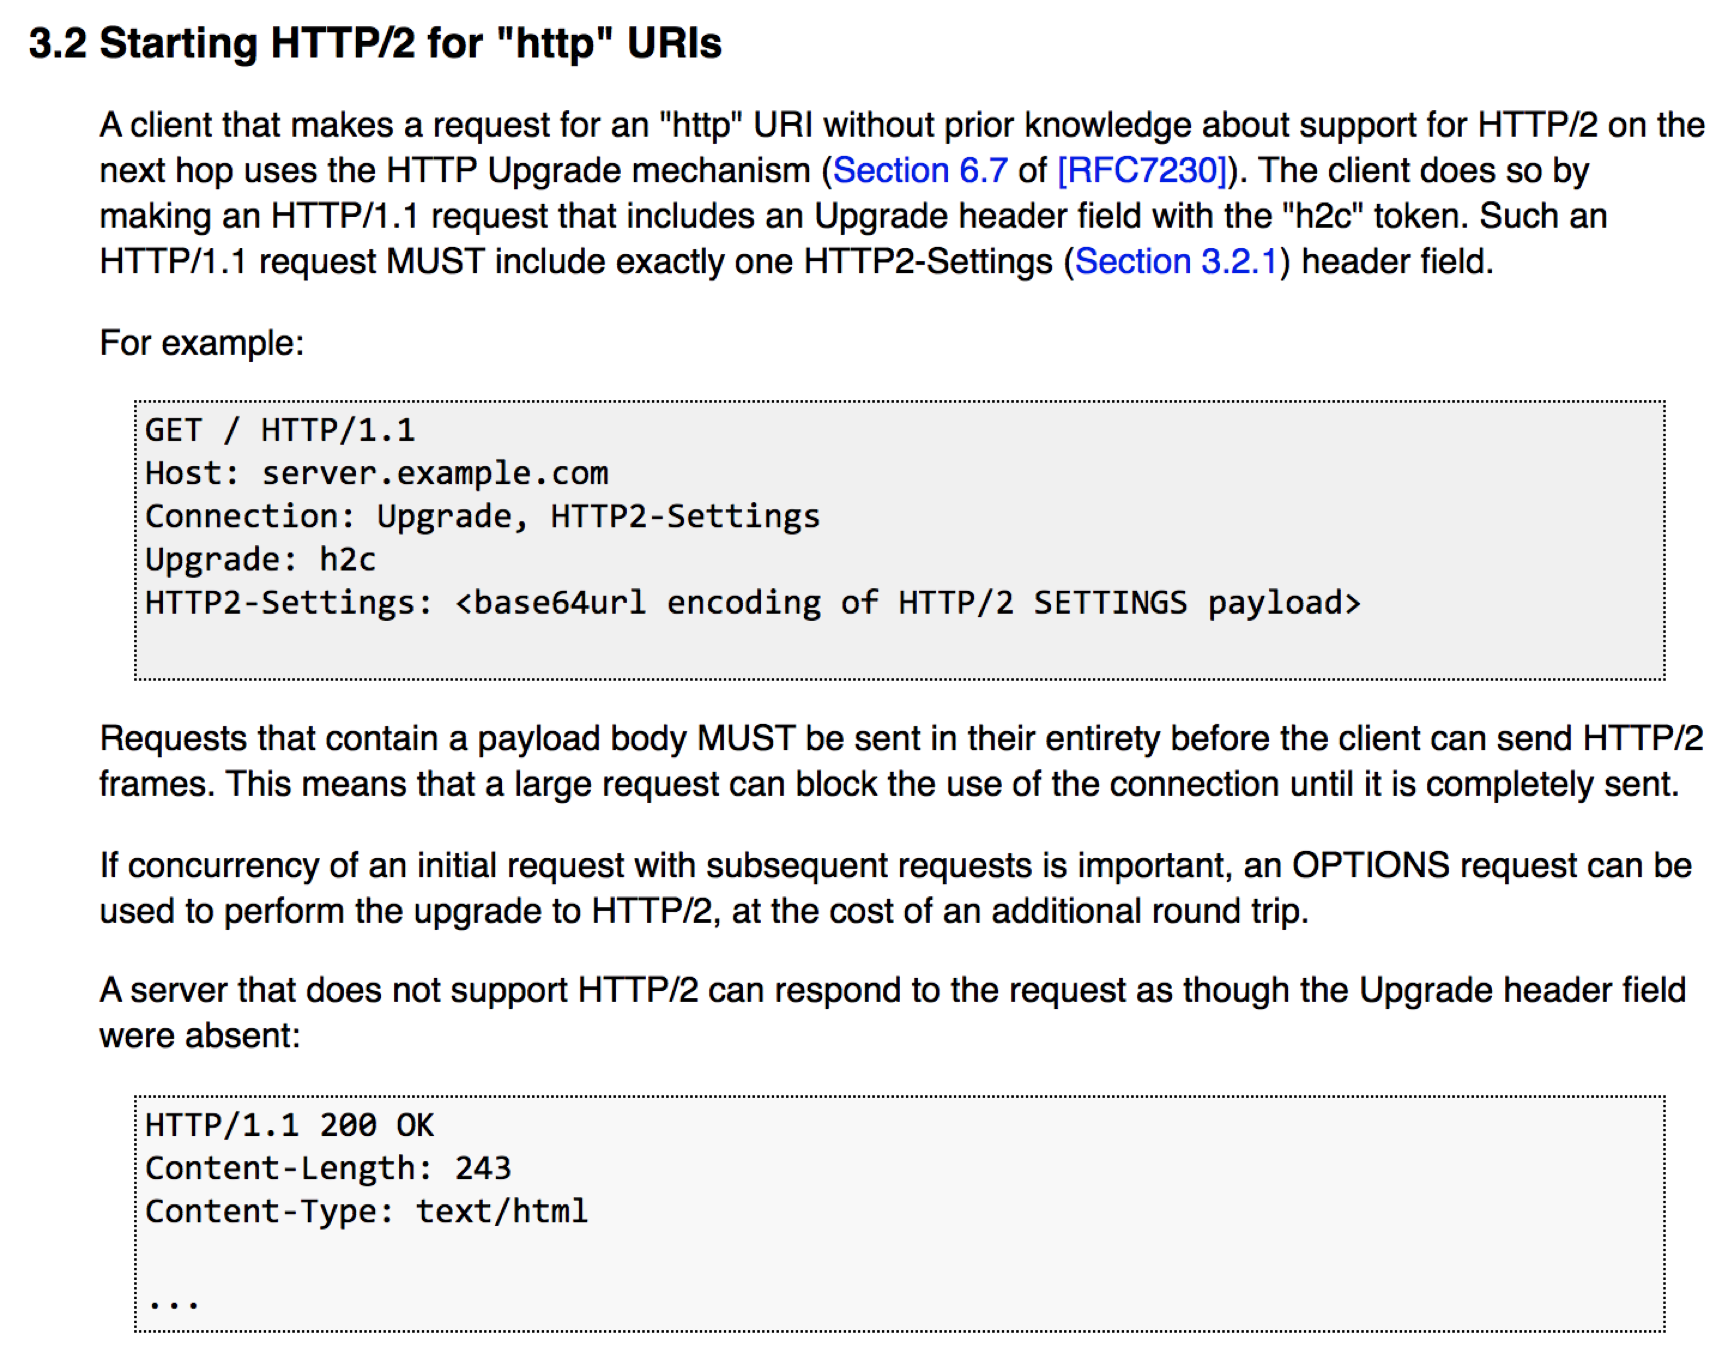This screenshot has height=1347, width=1728.
Task: Click the Content-Type: text/html line
Action: click(x=367, y=1211)
